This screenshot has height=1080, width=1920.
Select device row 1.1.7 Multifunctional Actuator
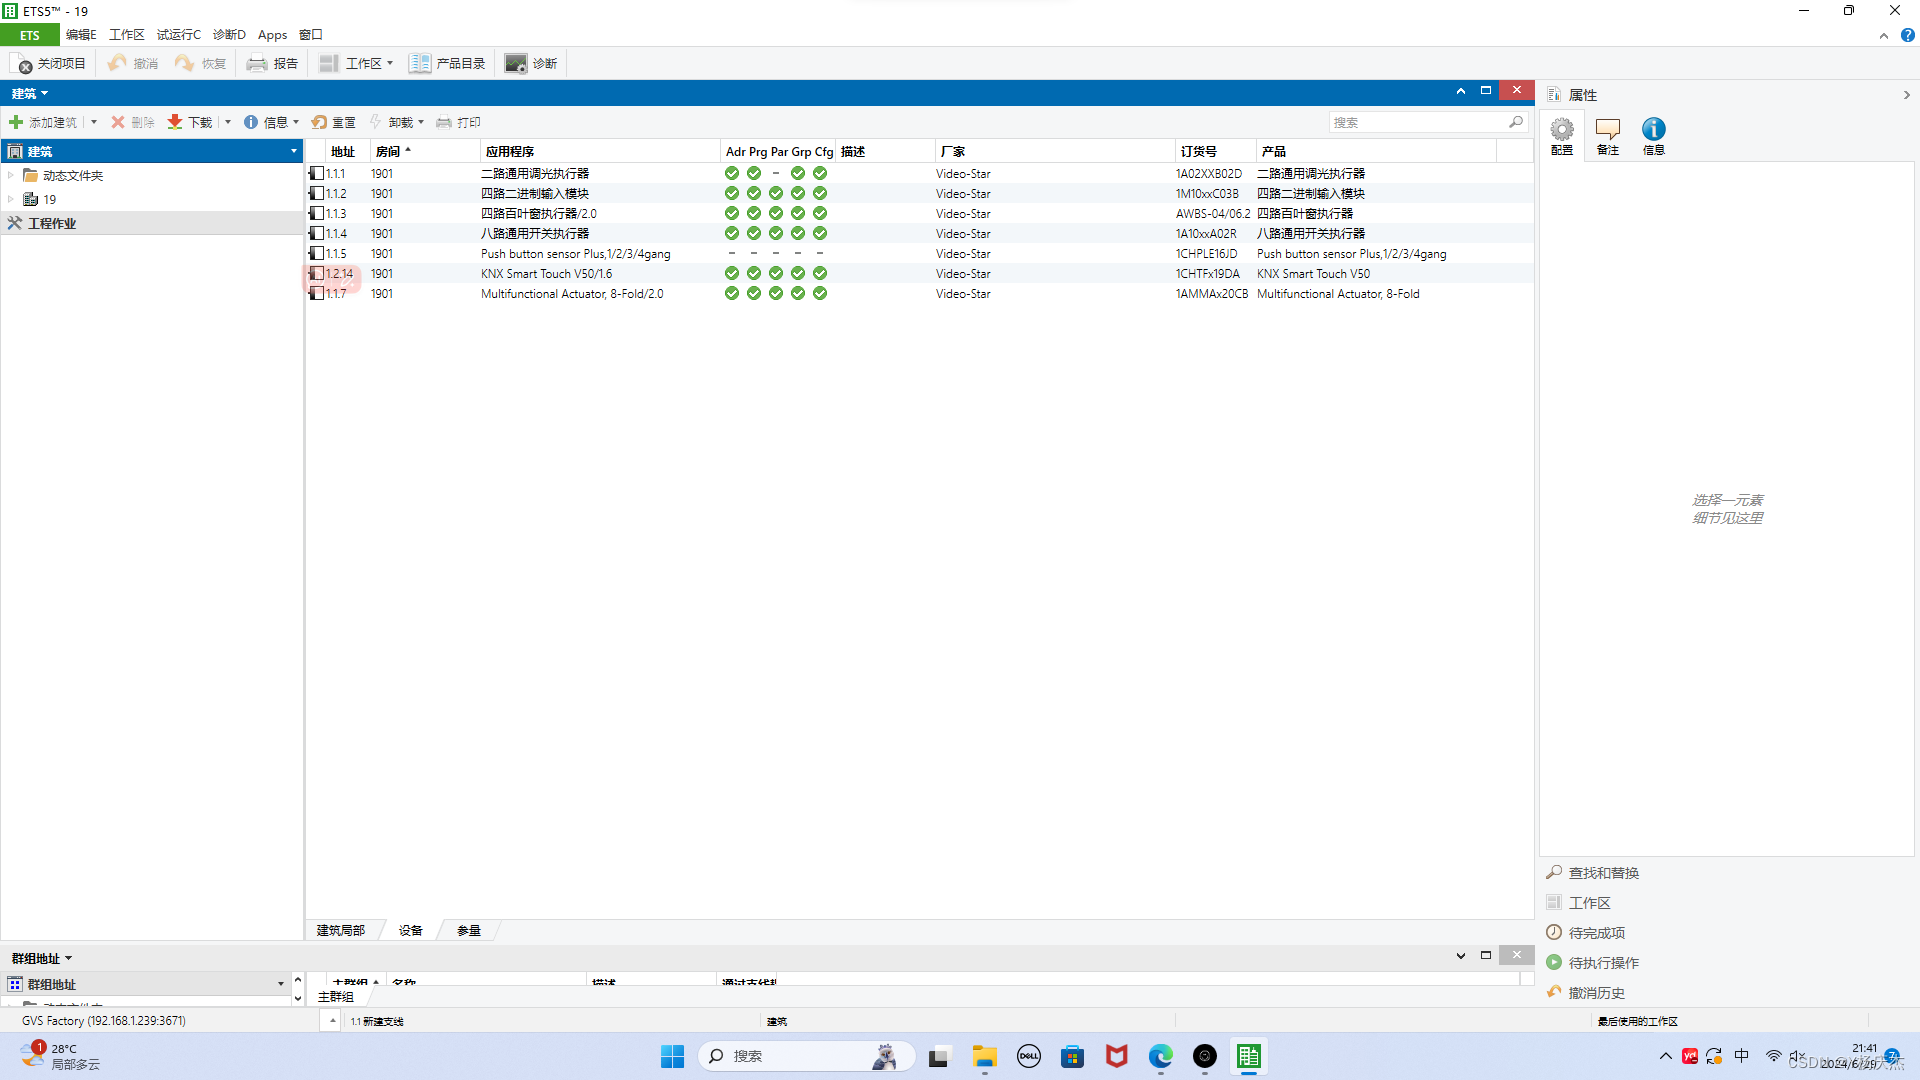(x=571, y=294)
